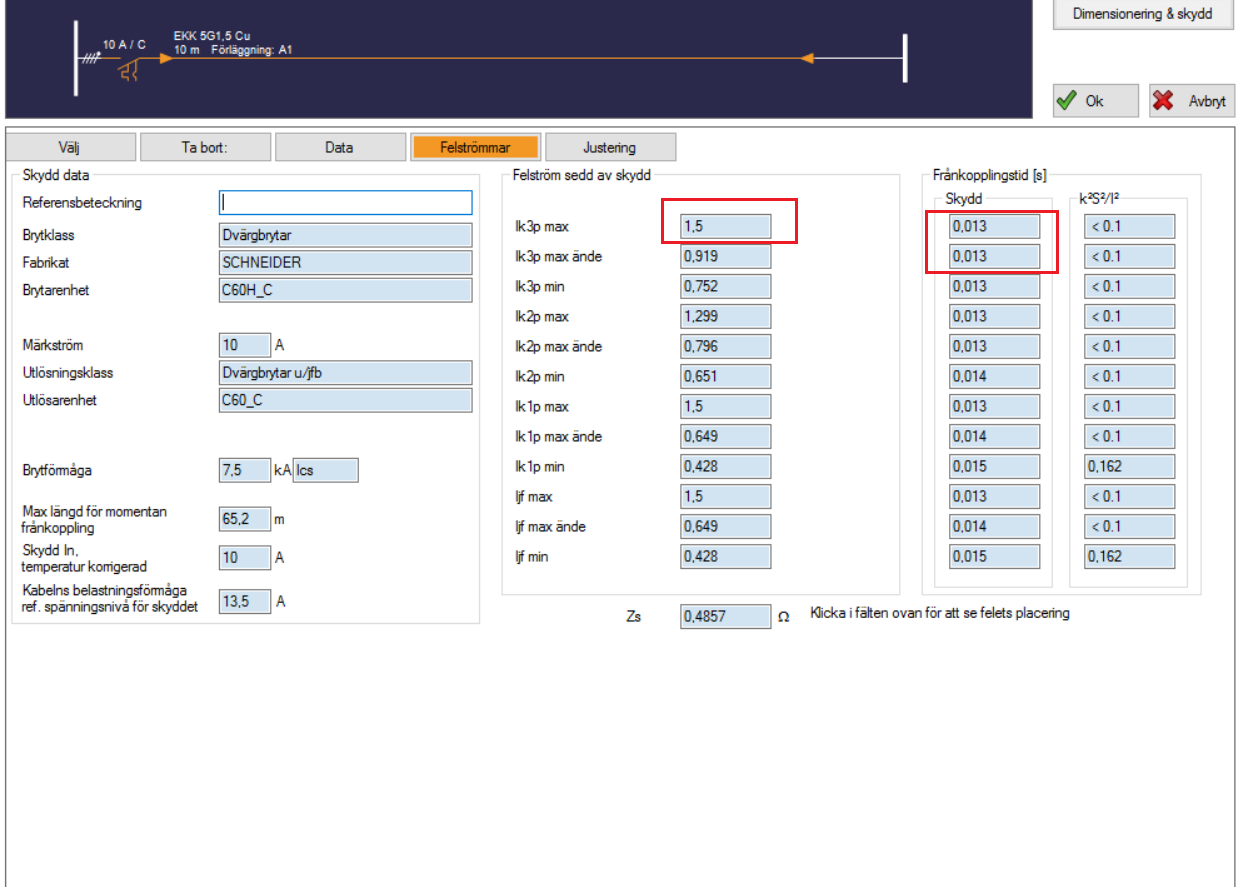Click the right busbar in the diagram
Screen dimensions: 1247x887
point(904,58)
